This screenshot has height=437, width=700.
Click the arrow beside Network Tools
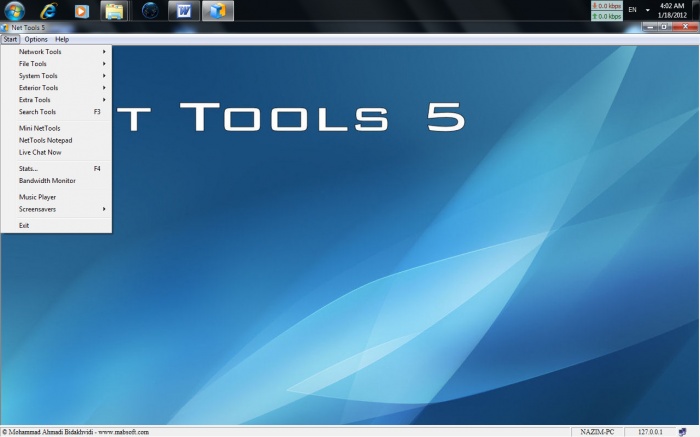coord(104,52)
